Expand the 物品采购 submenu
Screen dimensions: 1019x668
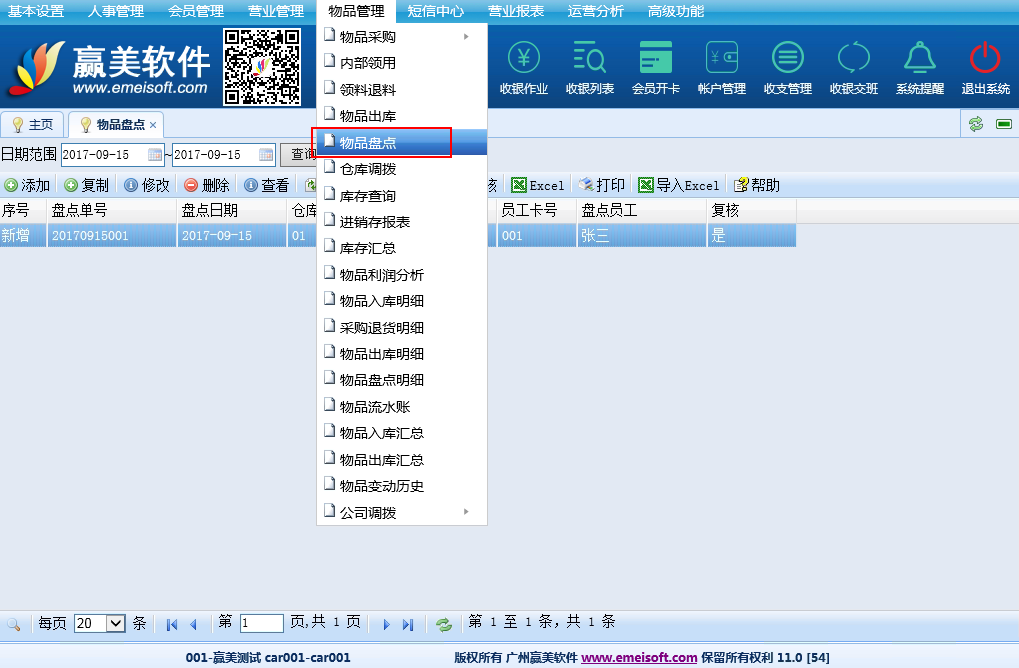coord(400,37)
